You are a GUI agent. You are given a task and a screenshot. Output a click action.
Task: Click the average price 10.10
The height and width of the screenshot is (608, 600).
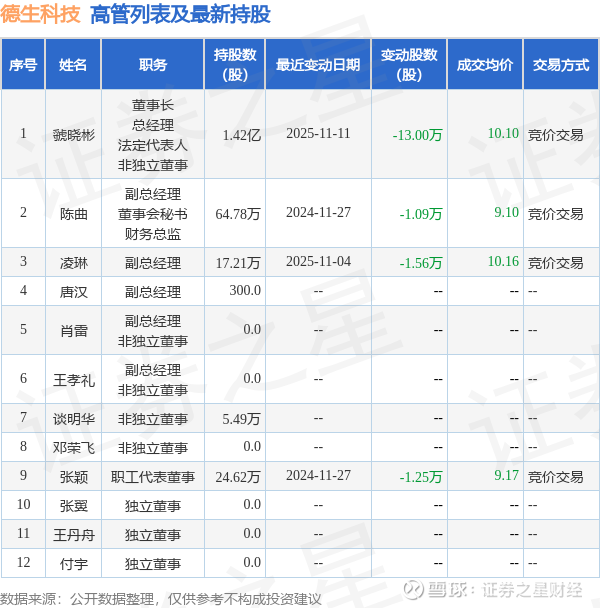click(x=503, y=133)
